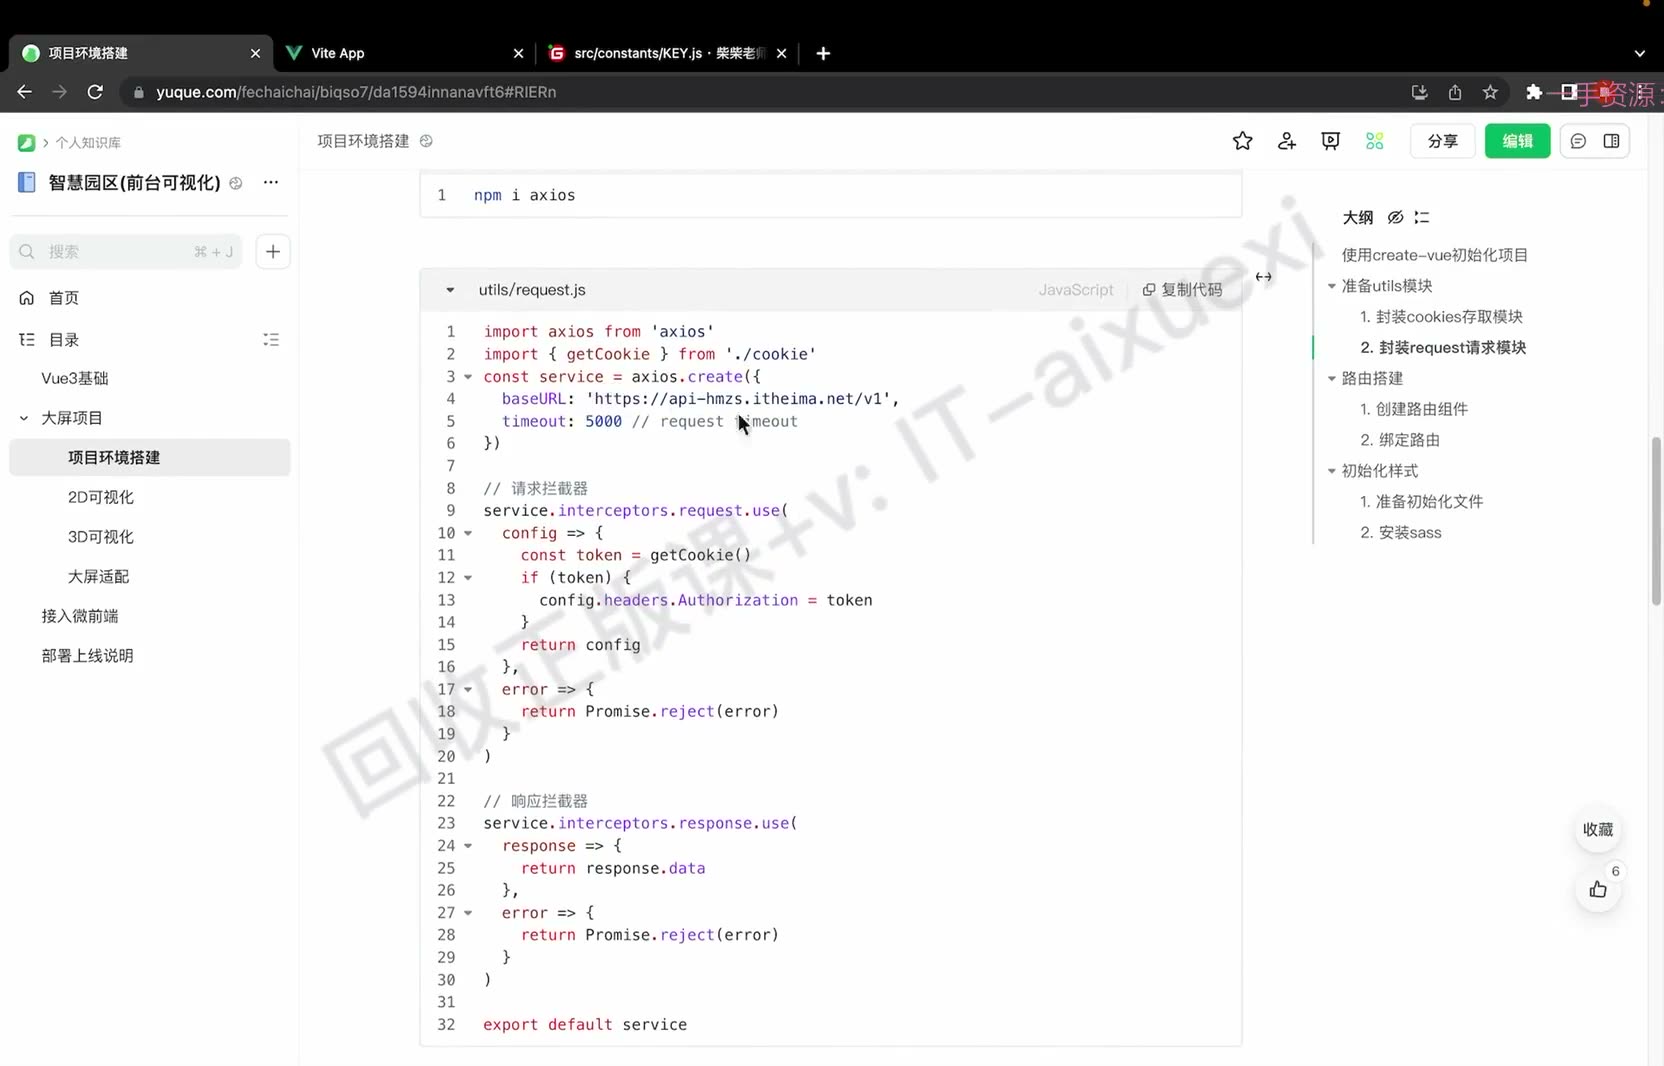
Task: Toggle the right sidebar layout icon
Action: point(1611,141)
